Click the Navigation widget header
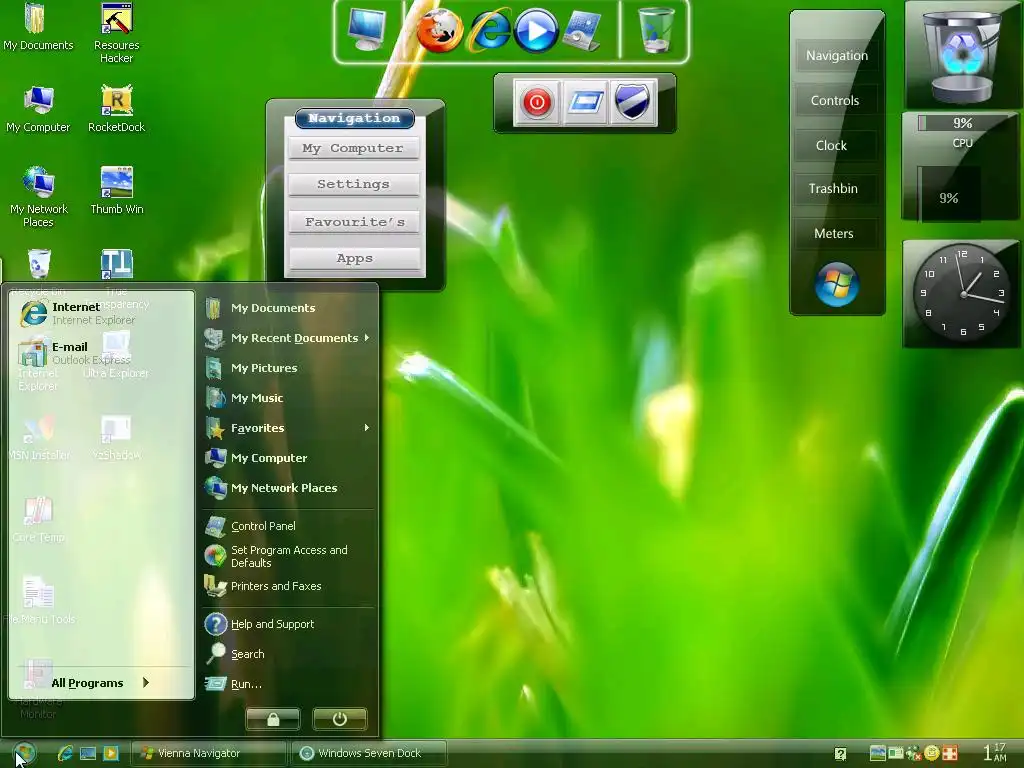 point(354,118)
